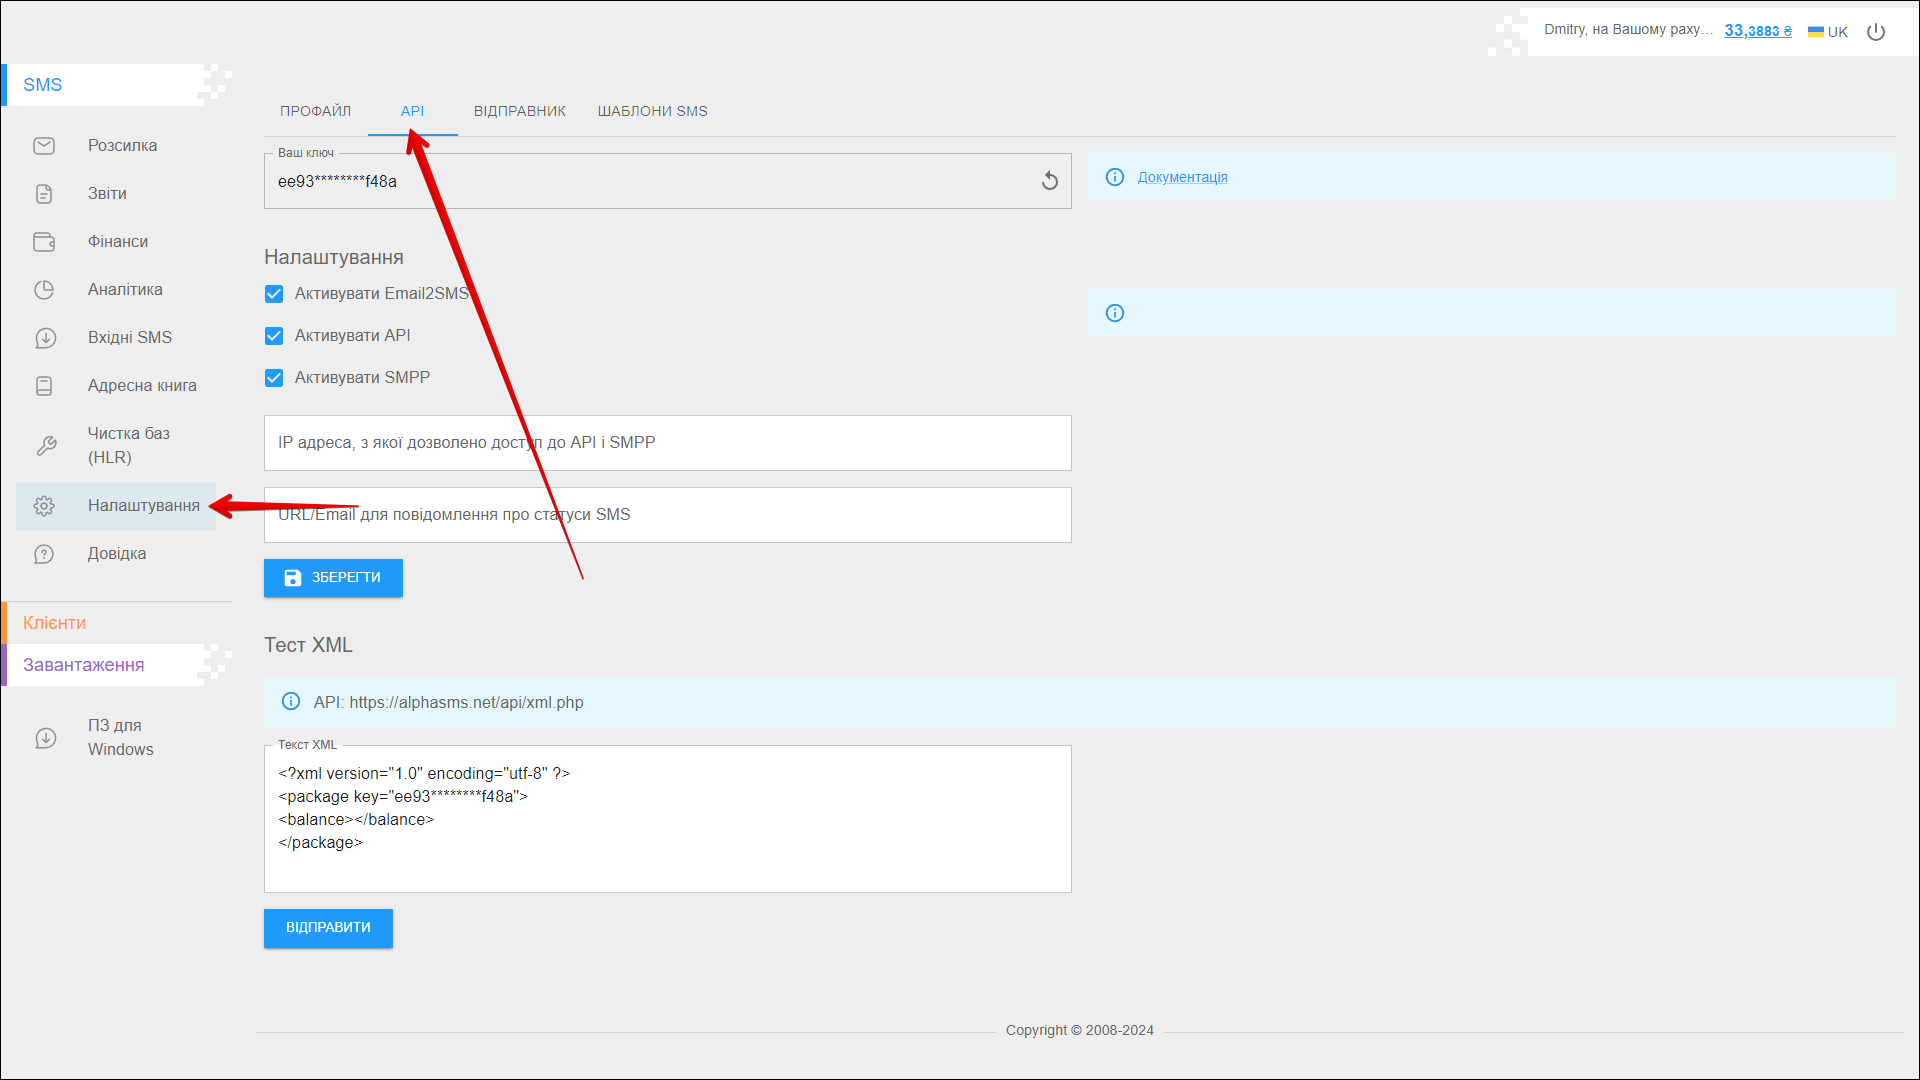Switch to the ВІДПРАВНИК tab

[520, 111]
